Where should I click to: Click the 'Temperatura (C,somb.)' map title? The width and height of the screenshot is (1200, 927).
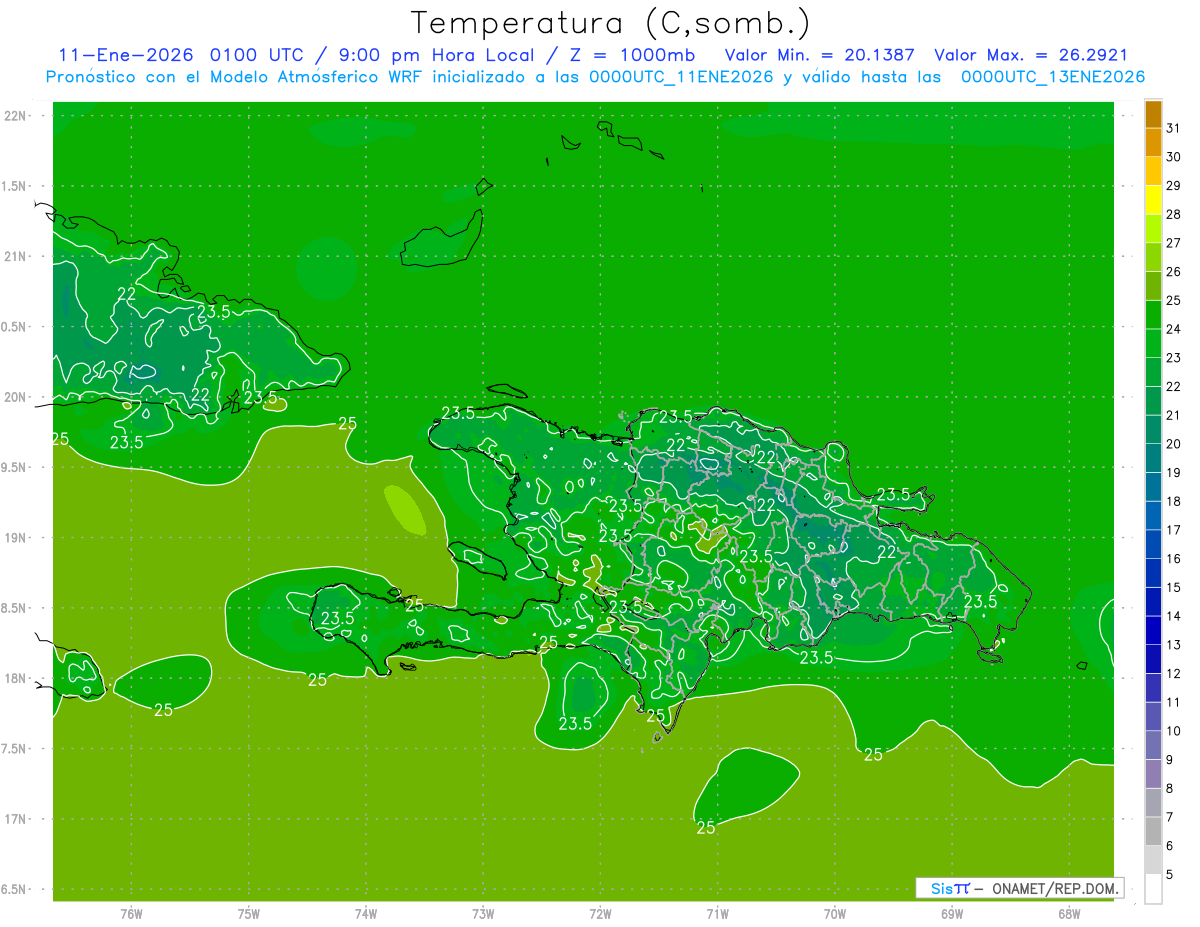[611, 23]
